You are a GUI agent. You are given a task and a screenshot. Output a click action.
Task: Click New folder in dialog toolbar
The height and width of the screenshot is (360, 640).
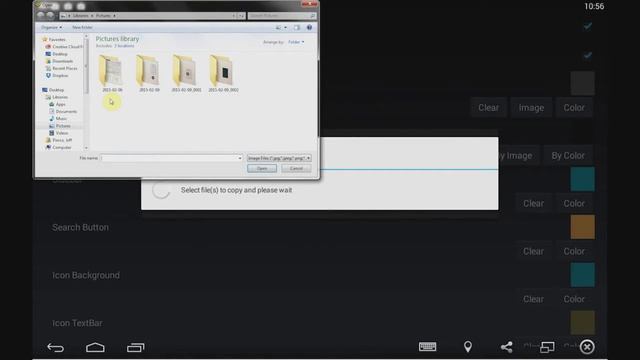82,27
